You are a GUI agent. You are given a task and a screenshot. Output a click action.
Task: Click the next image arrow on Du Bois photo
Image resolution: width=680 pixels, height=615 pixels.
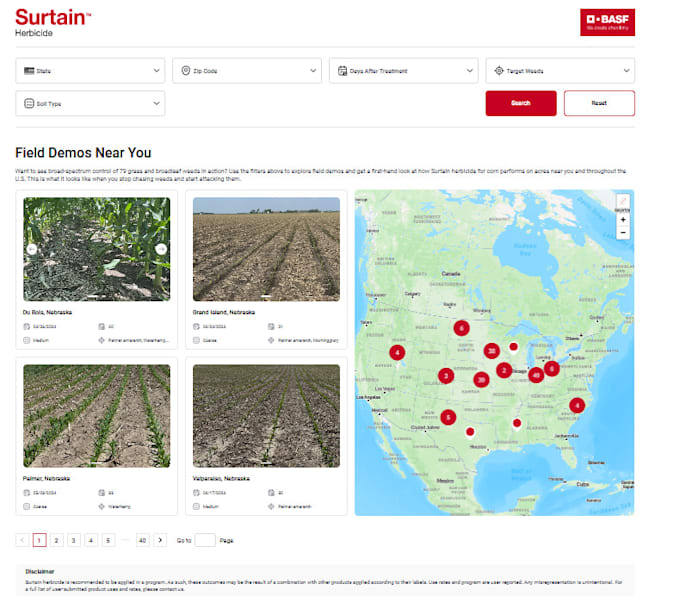pos(161,249)
